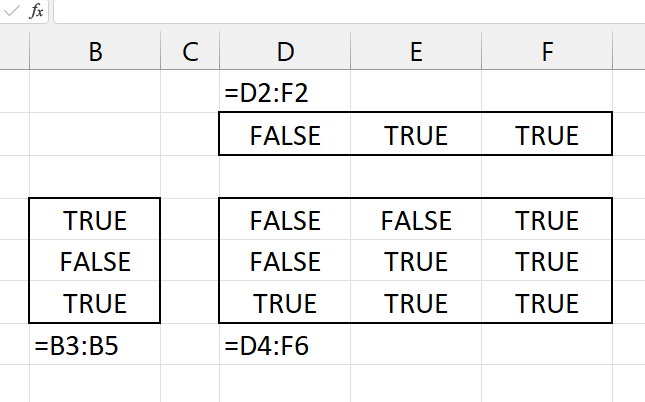Select the column D header
The height and width of the screenshot is (402, 645).
click(x=285, y=51)
